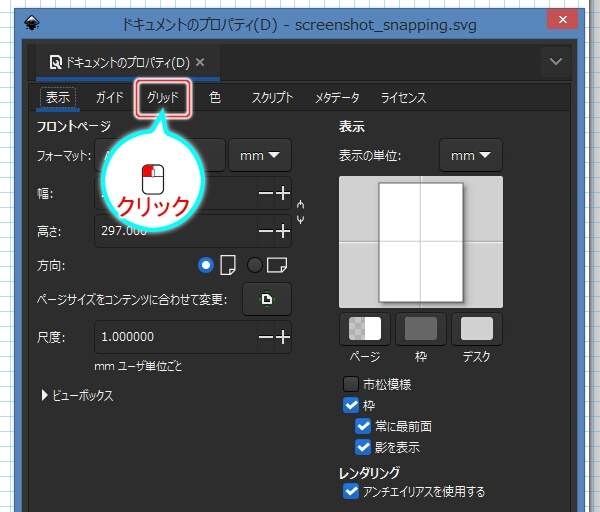
Task: Open the format units mm dropdown
Action: 260,155
